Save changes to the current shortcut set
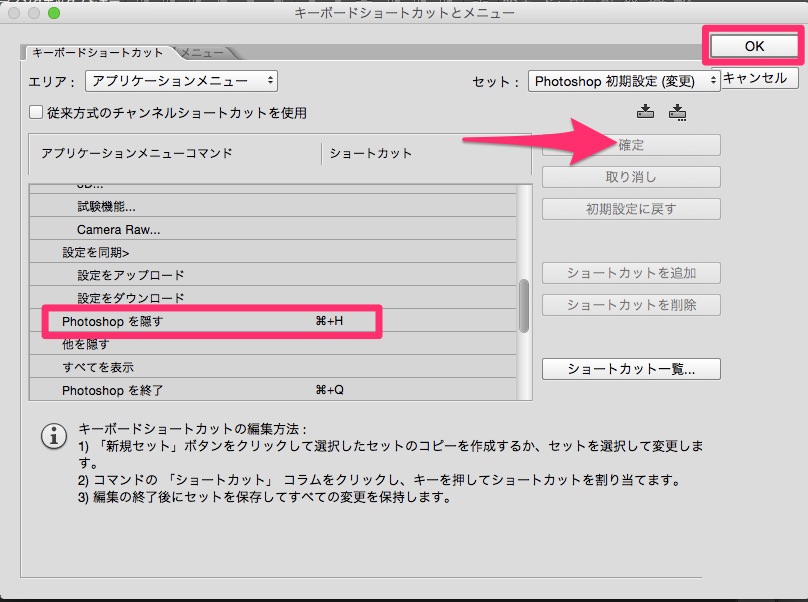Screen dimensions: 808x602 [646, 111]
